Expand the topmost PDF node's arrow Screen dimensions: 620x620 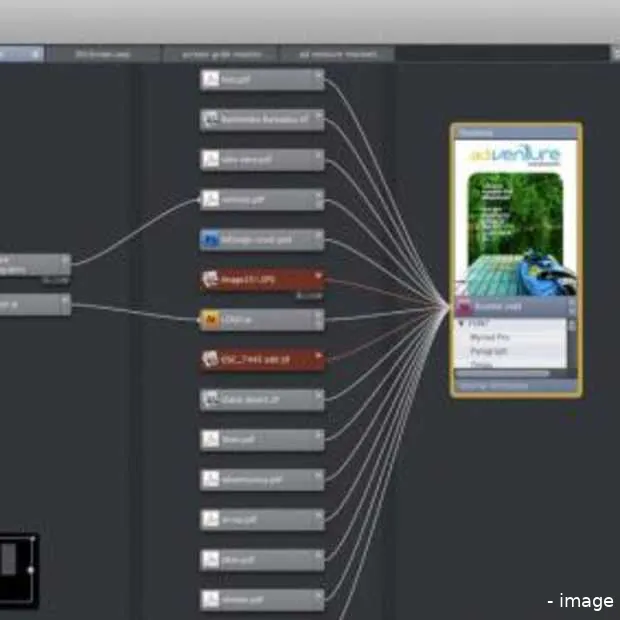[319, 75]
